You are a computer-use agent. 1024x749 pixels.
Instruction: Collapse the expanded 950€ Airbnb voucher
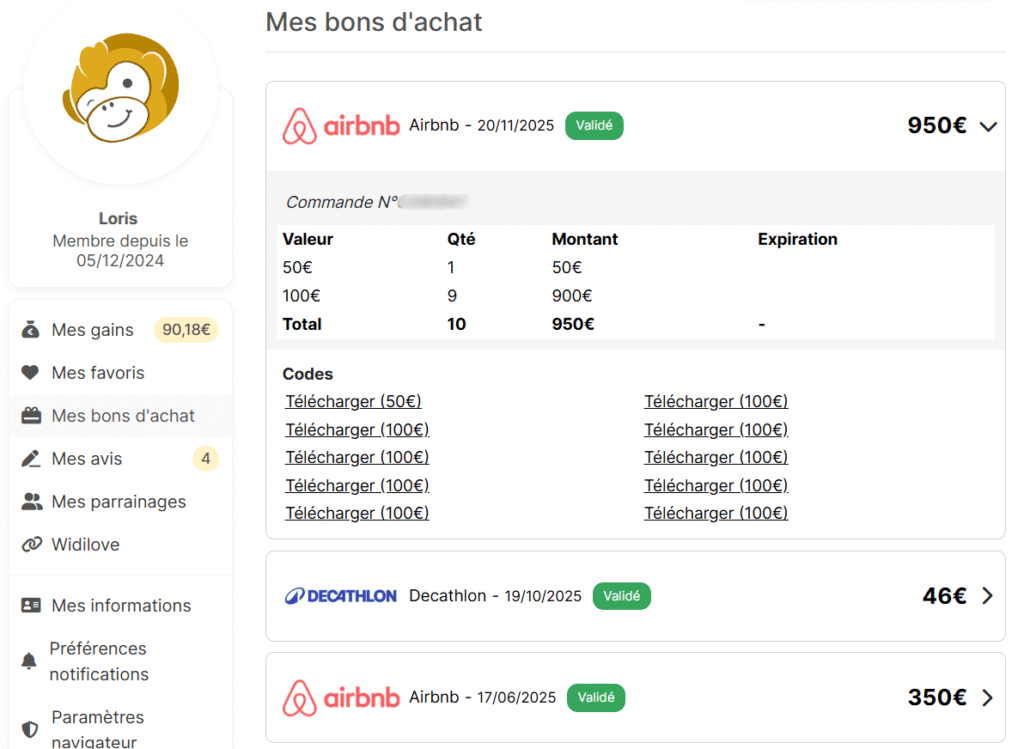click(x=988, y=127)
